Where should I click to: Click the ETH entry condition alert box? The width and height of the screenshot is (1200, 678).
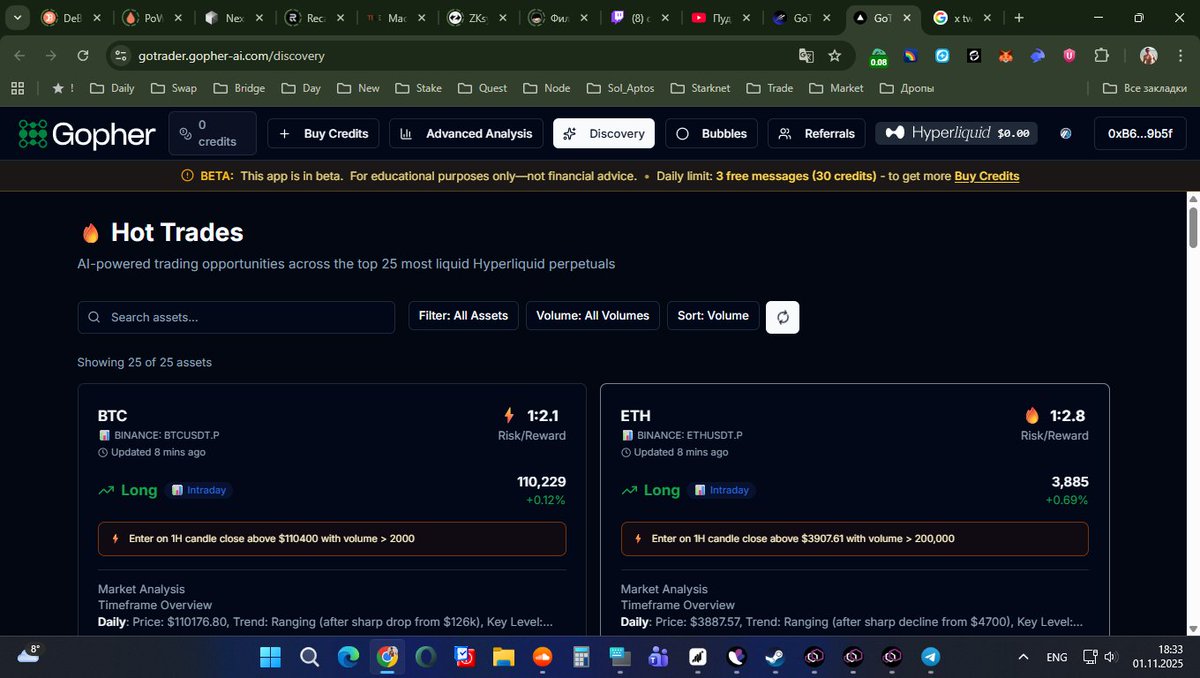855,539
